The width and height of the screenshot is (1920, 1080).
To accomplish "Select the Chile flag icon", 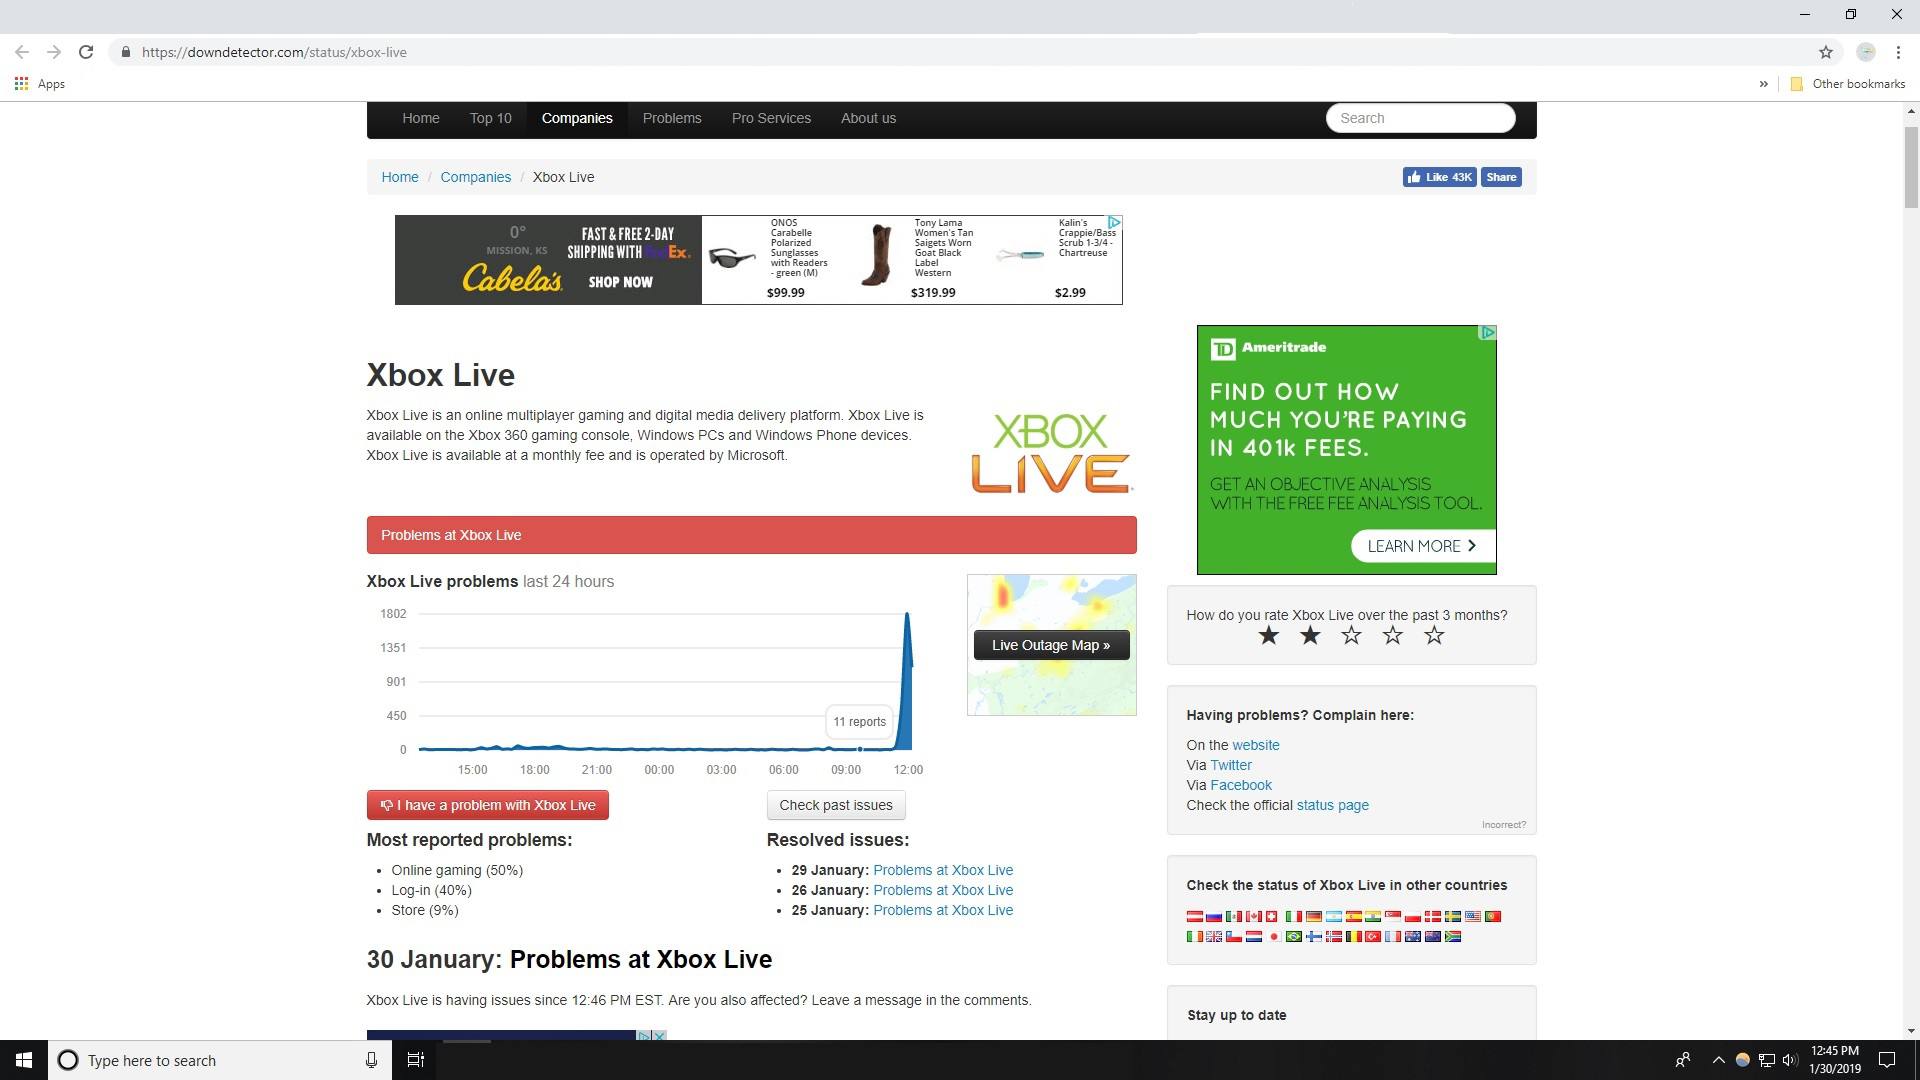I will (1234, 936).
